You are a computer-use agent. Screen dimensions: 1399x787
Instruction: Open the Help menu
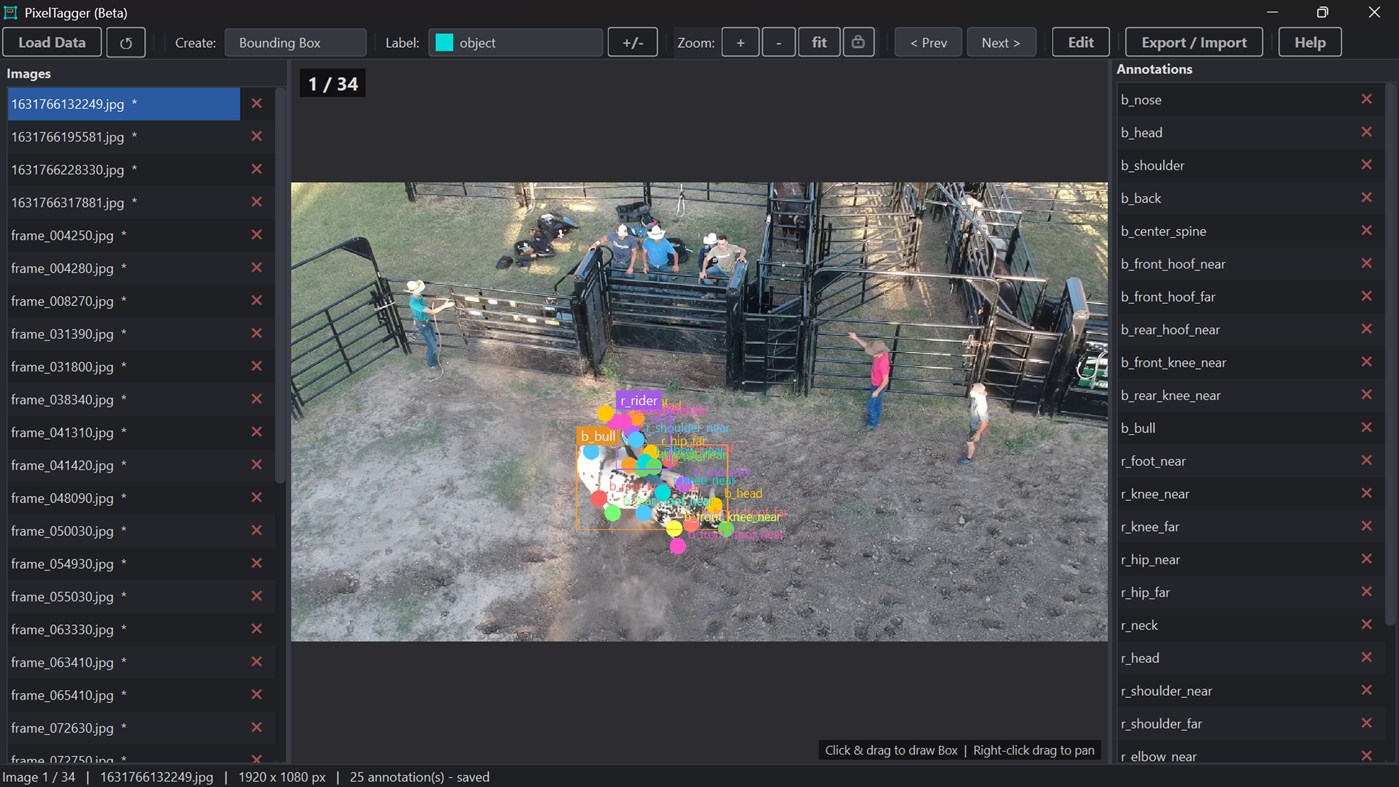click(x=1310, y=43)
